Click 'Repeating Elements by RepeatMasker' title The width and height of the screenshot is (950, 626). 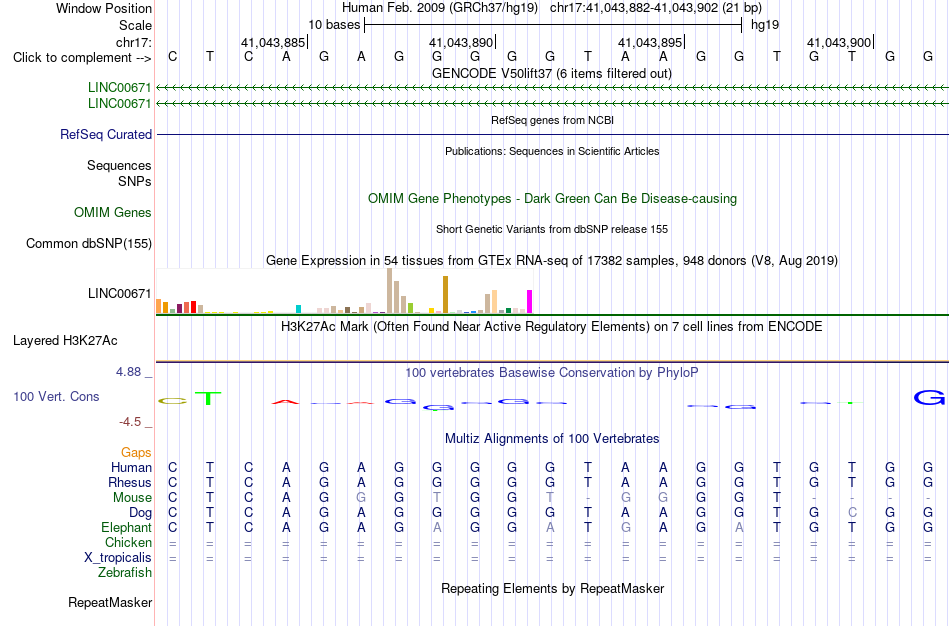[x=553, y=588]
